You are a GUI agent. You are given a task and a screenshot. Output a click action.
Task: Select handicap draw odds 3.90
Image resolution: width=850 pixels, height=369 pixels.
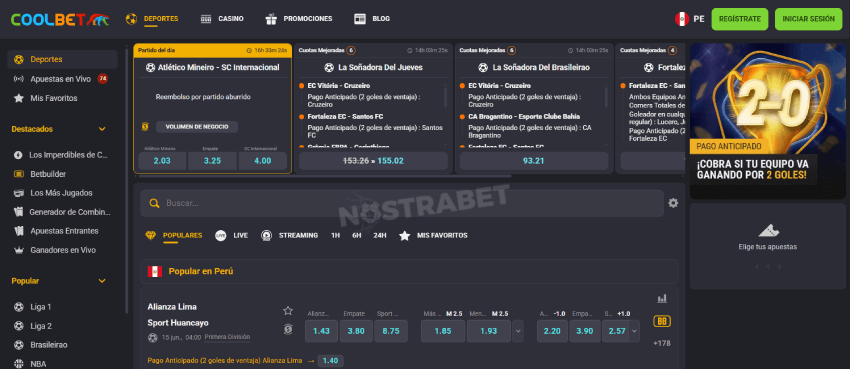pos(585,331)
